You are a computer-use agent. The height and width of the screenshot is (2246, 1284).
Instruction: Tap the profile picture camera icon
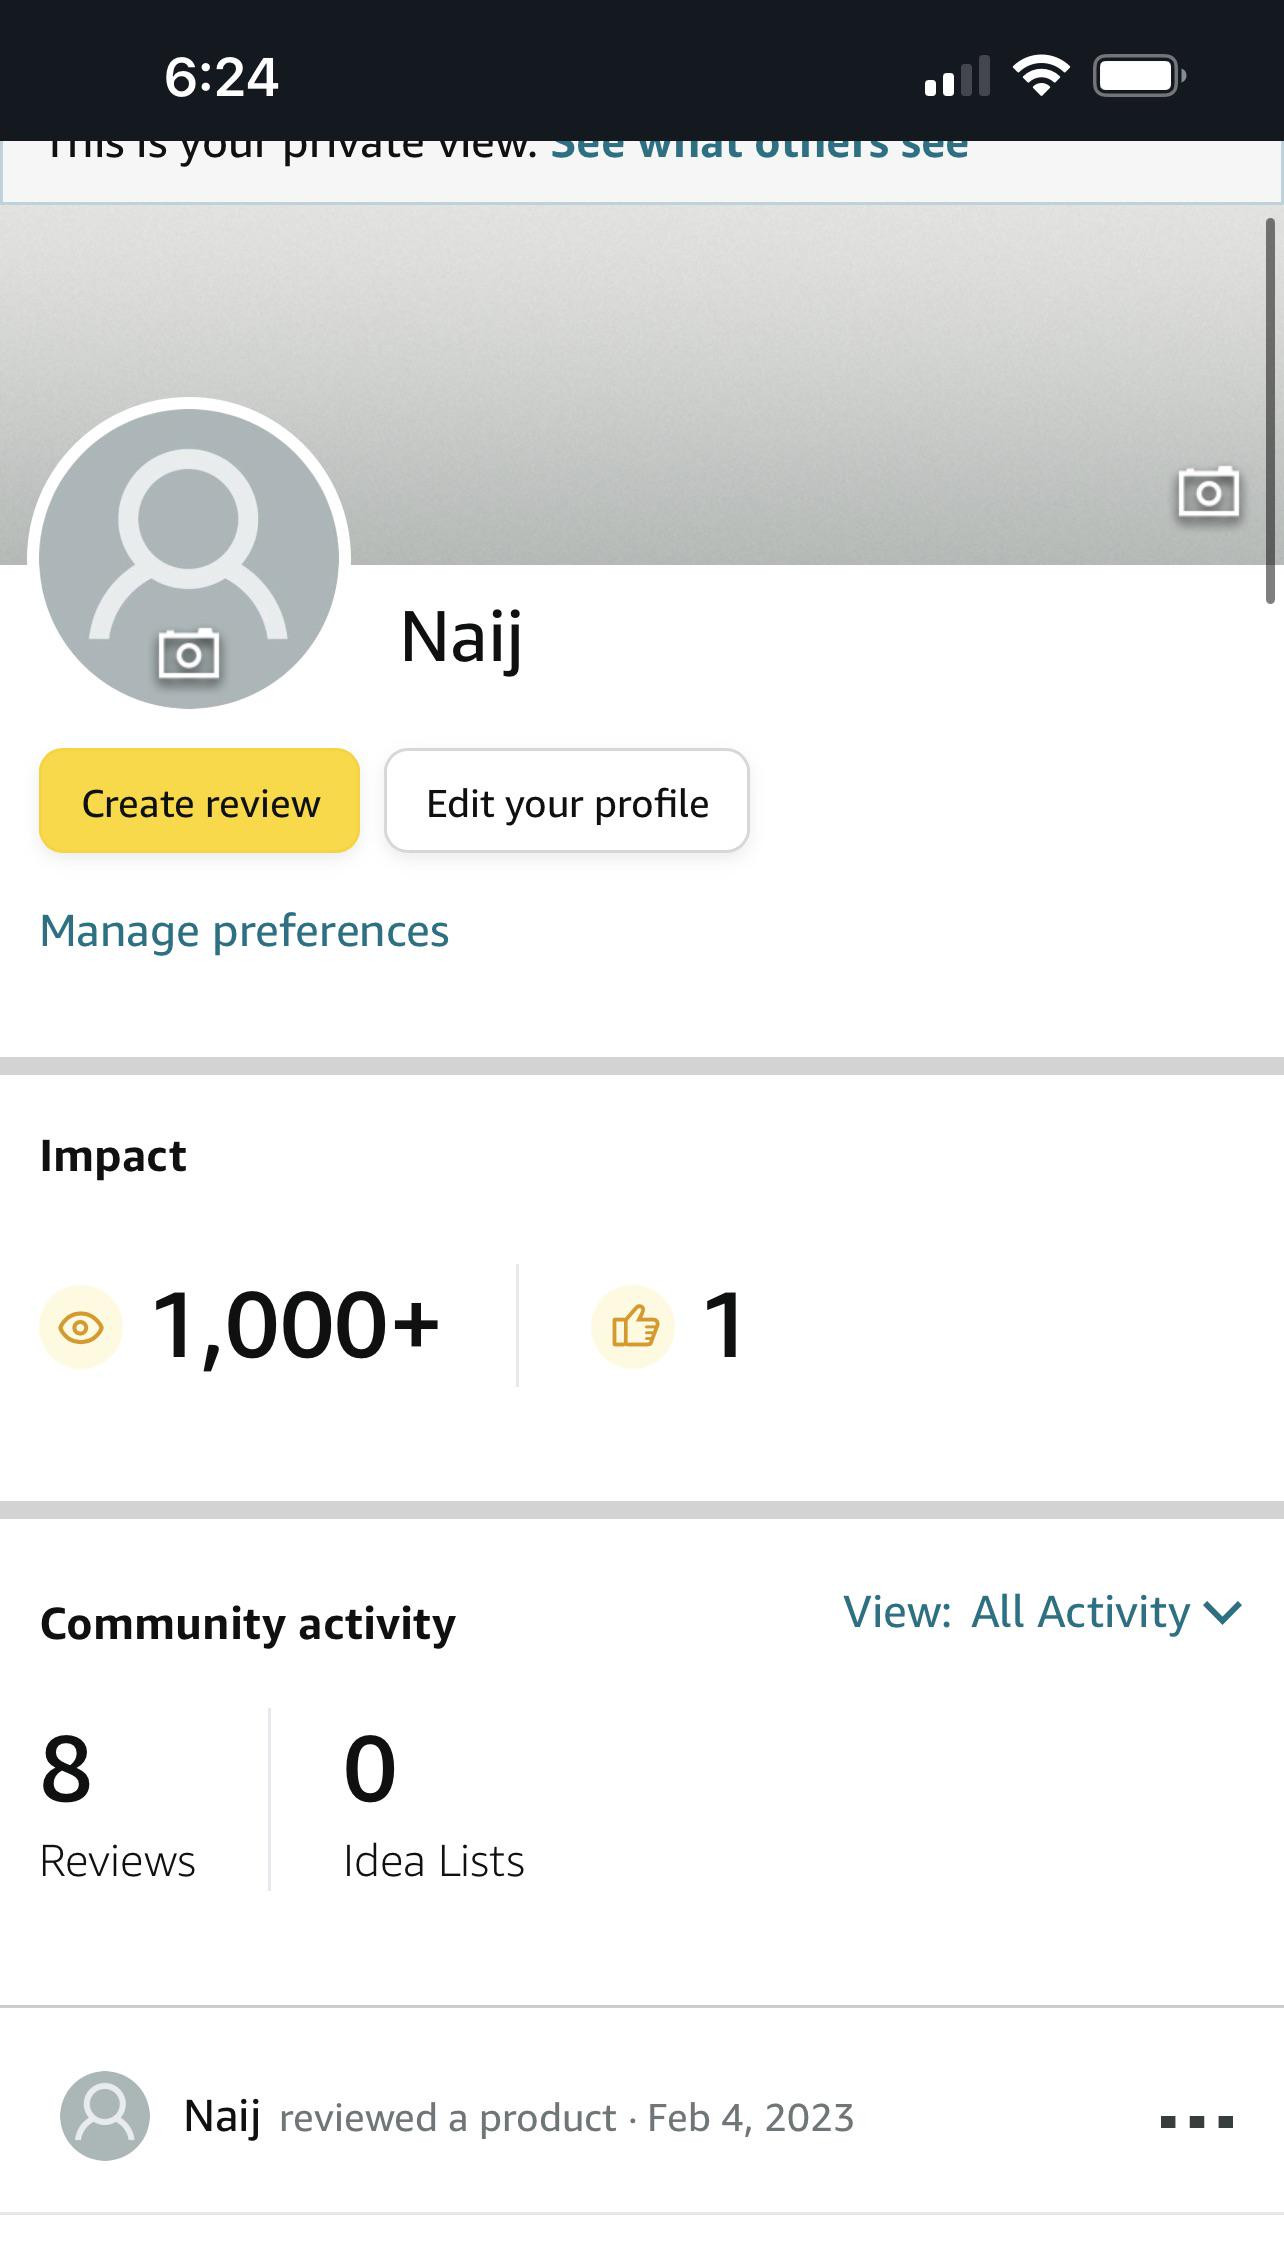pyautogui.click(x=189, y=654)
